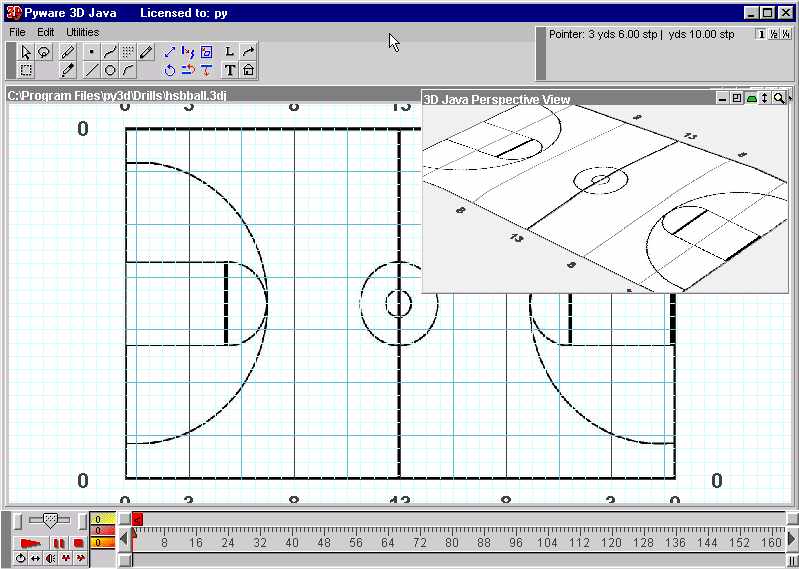The height and width of the screenshot is (569, 799).
Task: Select the arrow selection tool
Action: pos(27,52)
